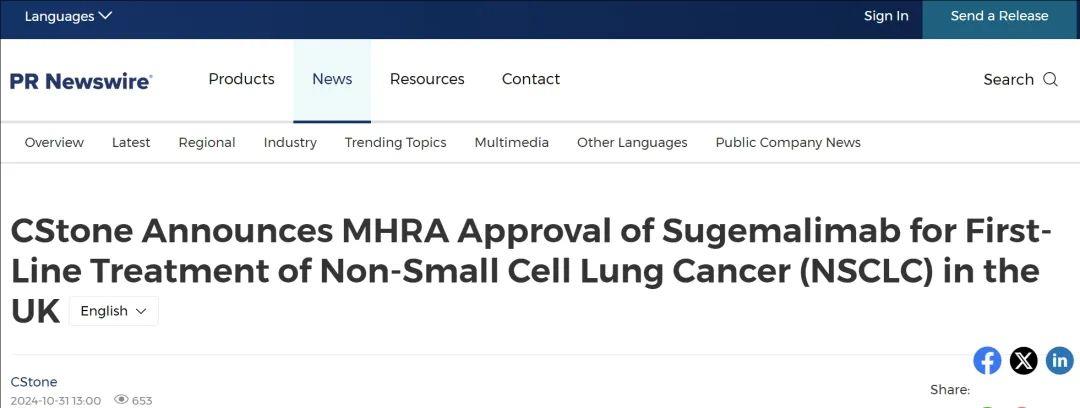This screenshot has width=1080, height=408.
Task: Open the Resources menu
Action: point(427,79)
